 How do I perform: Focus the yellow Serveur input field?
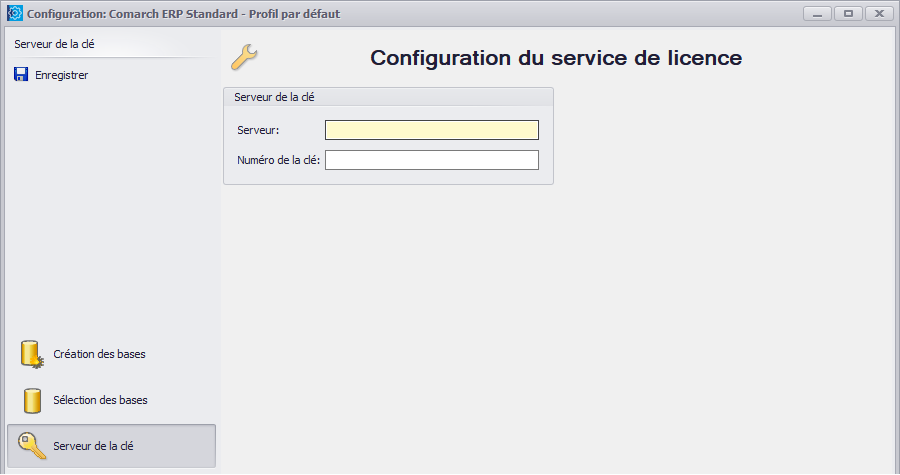(432, 130)
